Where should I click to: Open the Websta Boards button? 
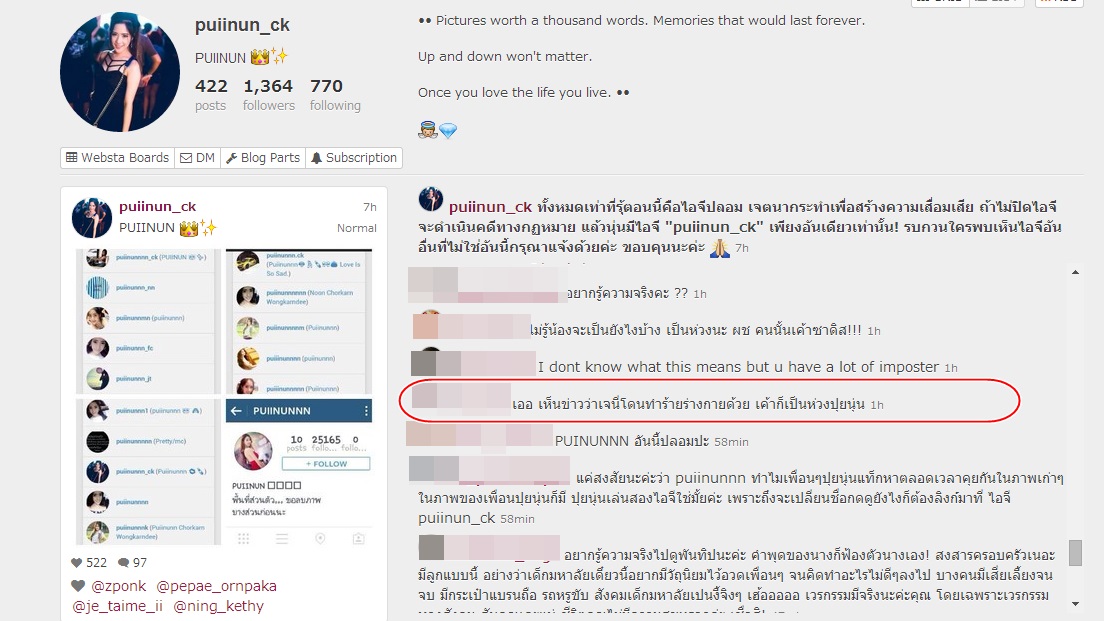(x=118, y=158)
